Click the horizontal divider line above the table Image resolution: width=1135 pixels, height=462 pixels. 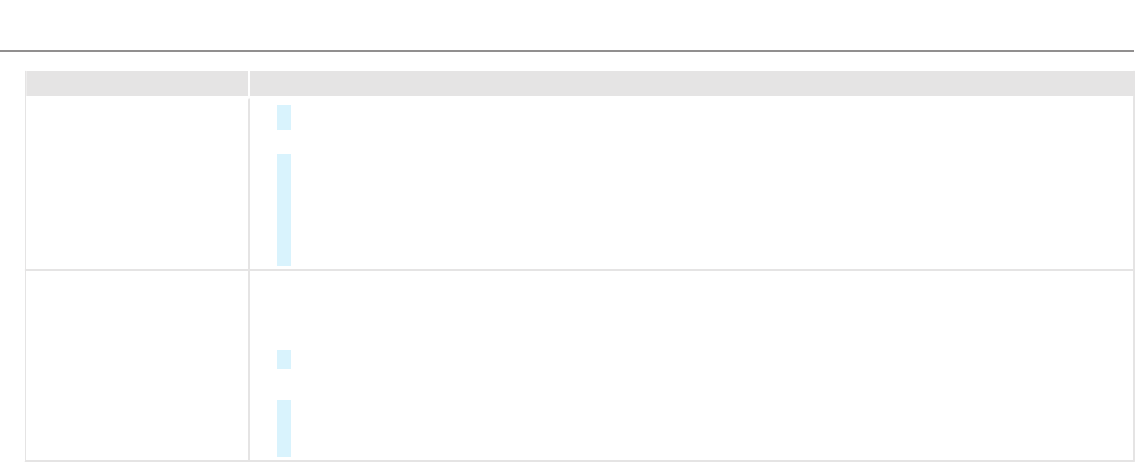pos(567,50)
